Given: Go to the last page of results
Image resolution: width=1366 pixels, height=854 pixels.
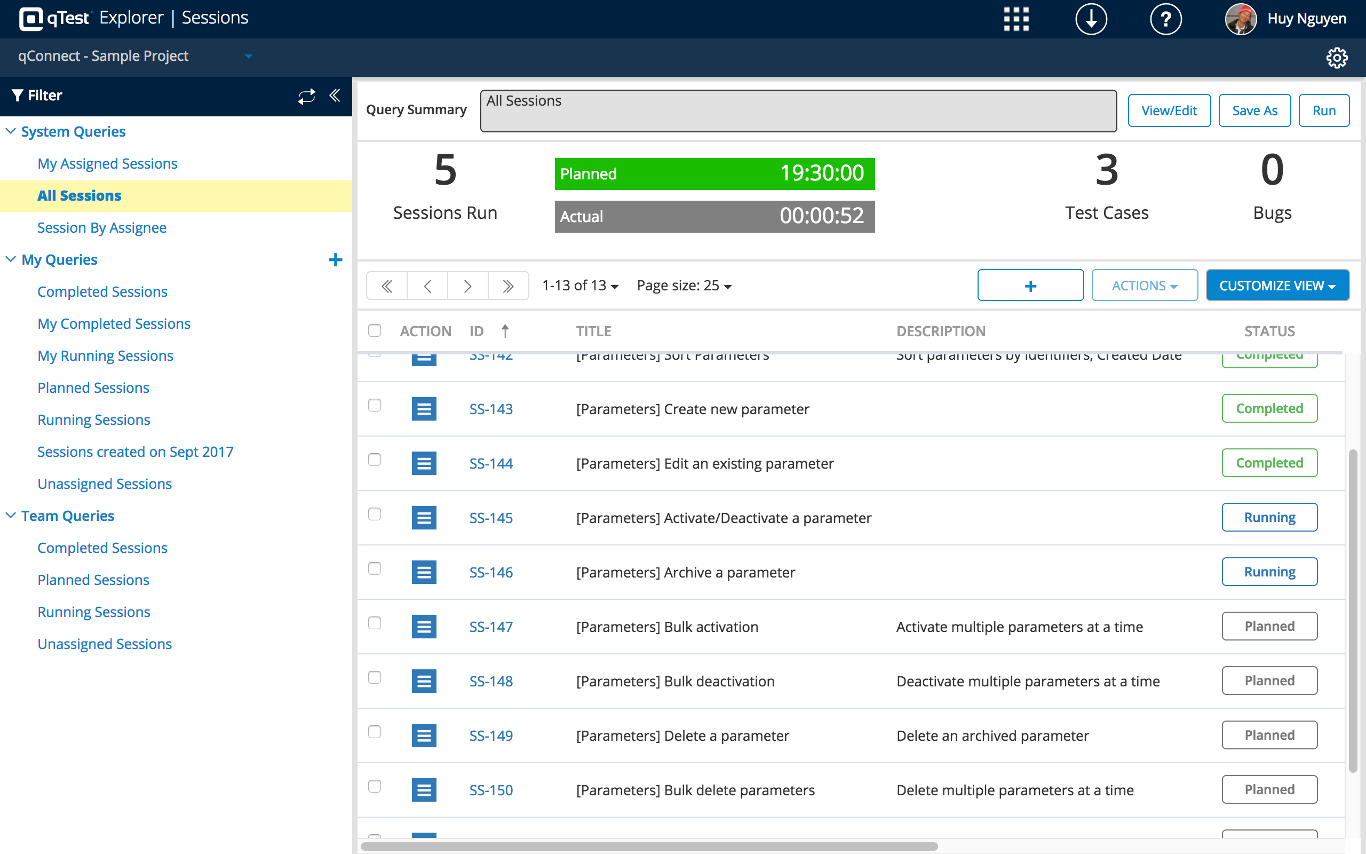Looking at the screenshot, I should click(x=508, y=286).
